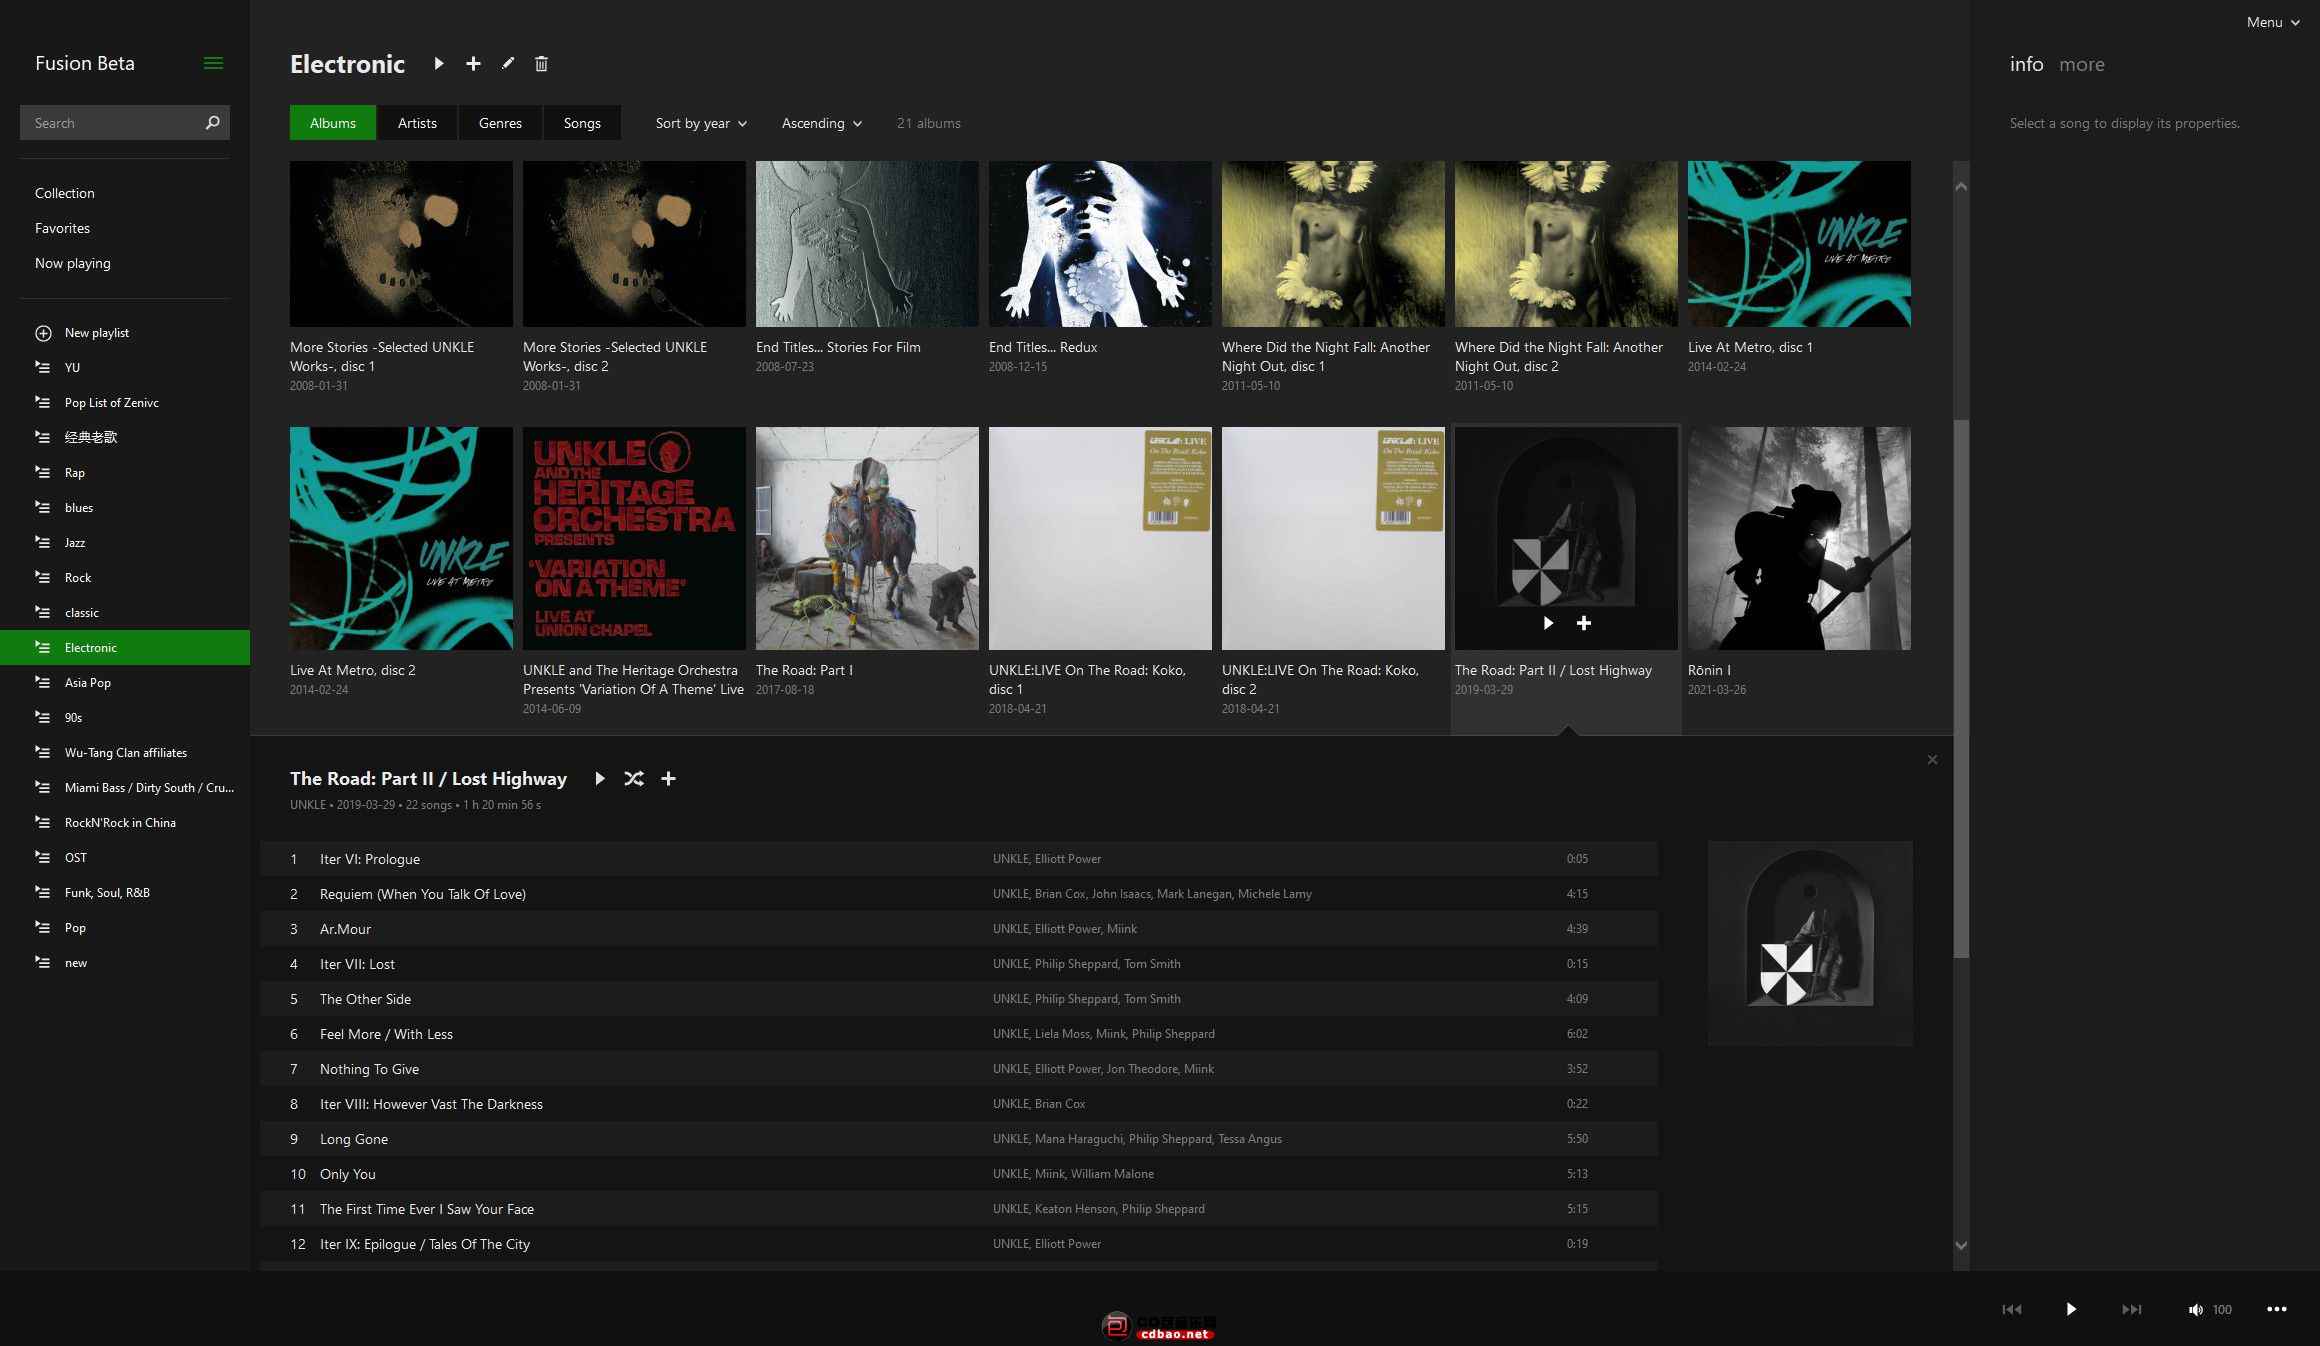This screenshot has height=1346, width=2320.
Task: Go to Now playing
Action: point(73,263)
